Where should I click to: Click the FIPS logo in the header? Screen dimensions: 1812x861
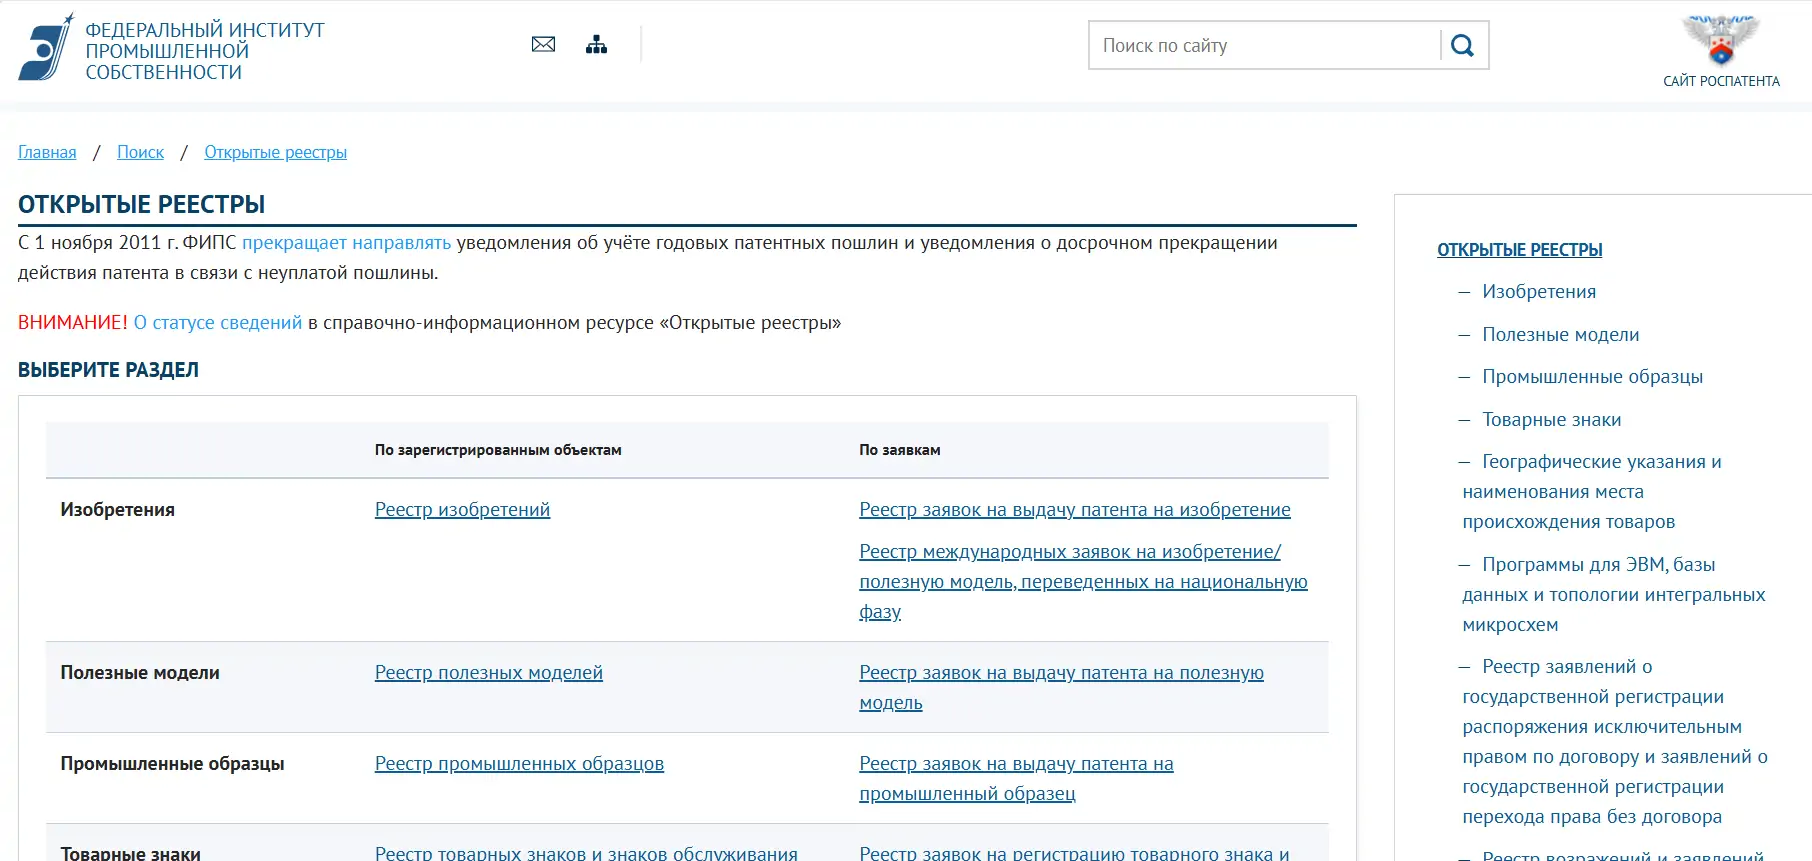[x=47, y=47]
